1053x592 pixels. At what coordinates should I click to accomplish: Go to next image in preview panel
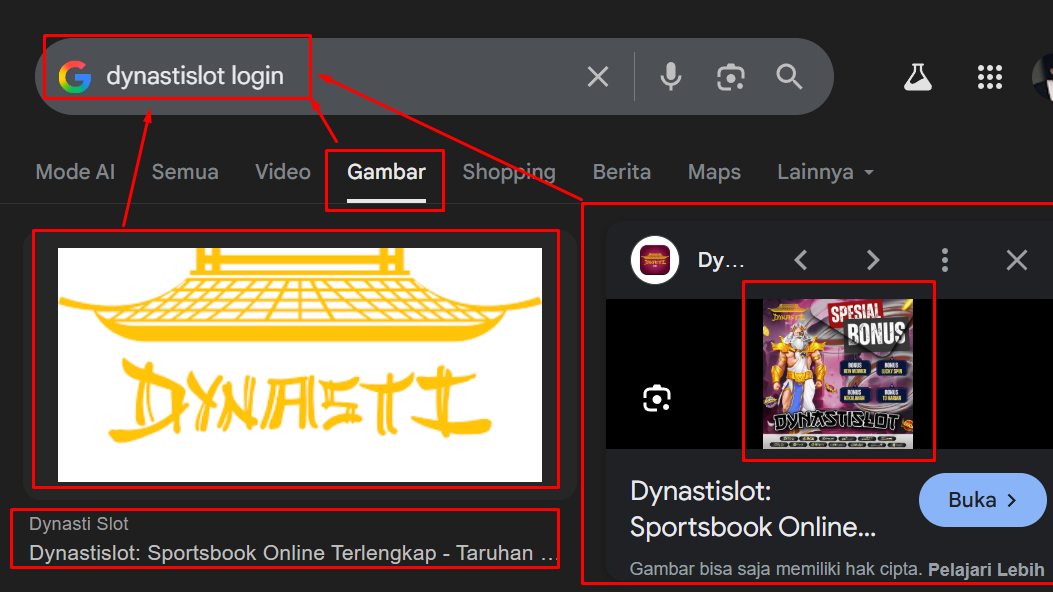872,260
